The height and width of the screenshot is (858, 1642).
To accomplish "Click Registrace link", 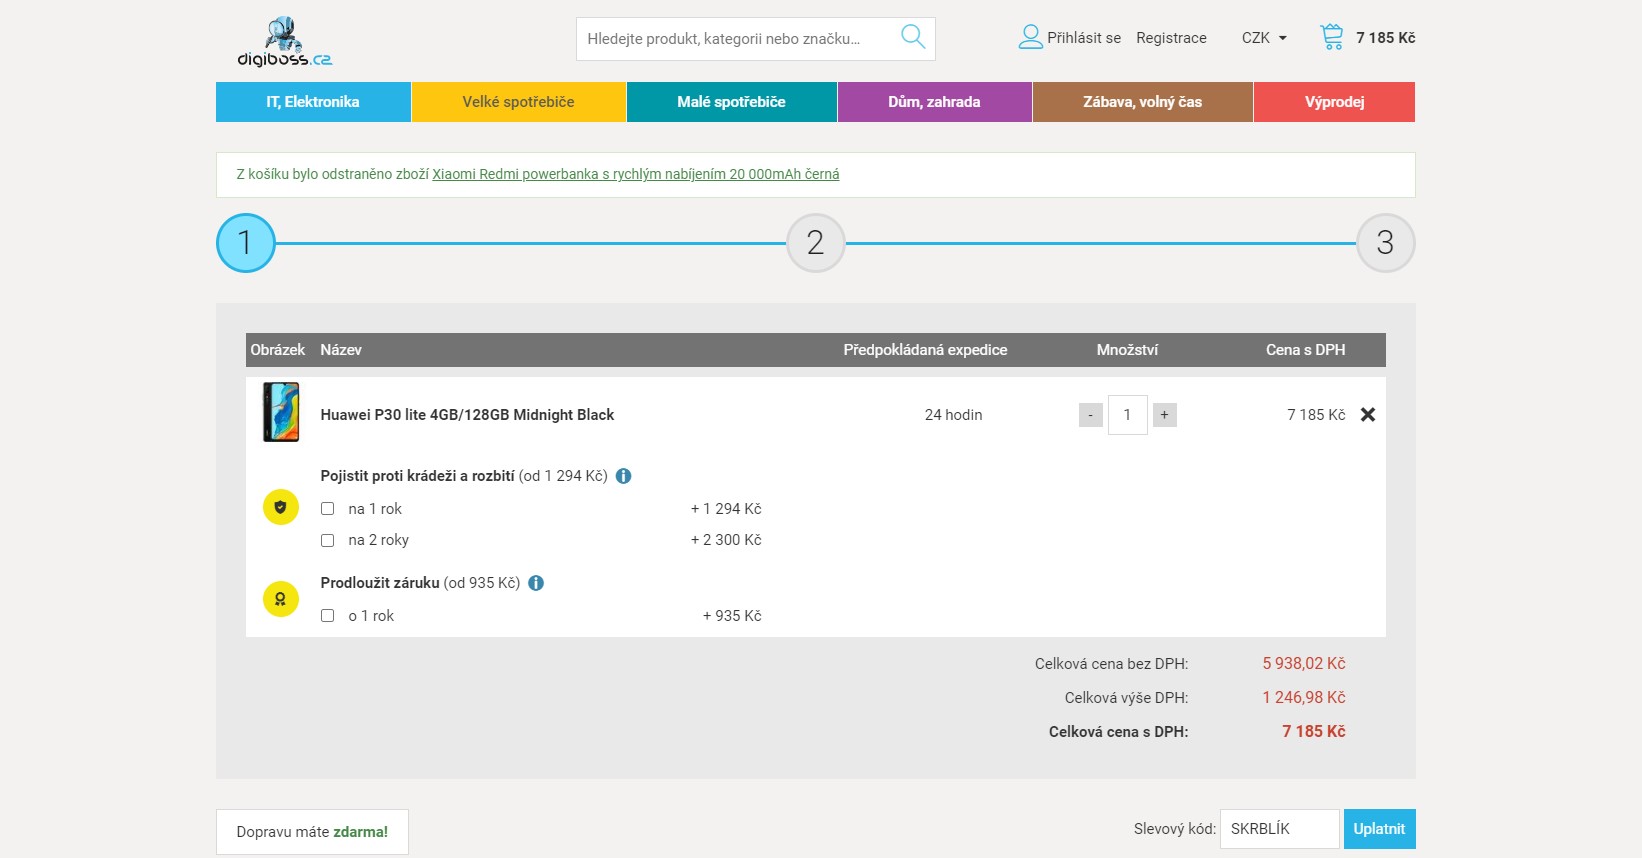I will click(1171, 38).
